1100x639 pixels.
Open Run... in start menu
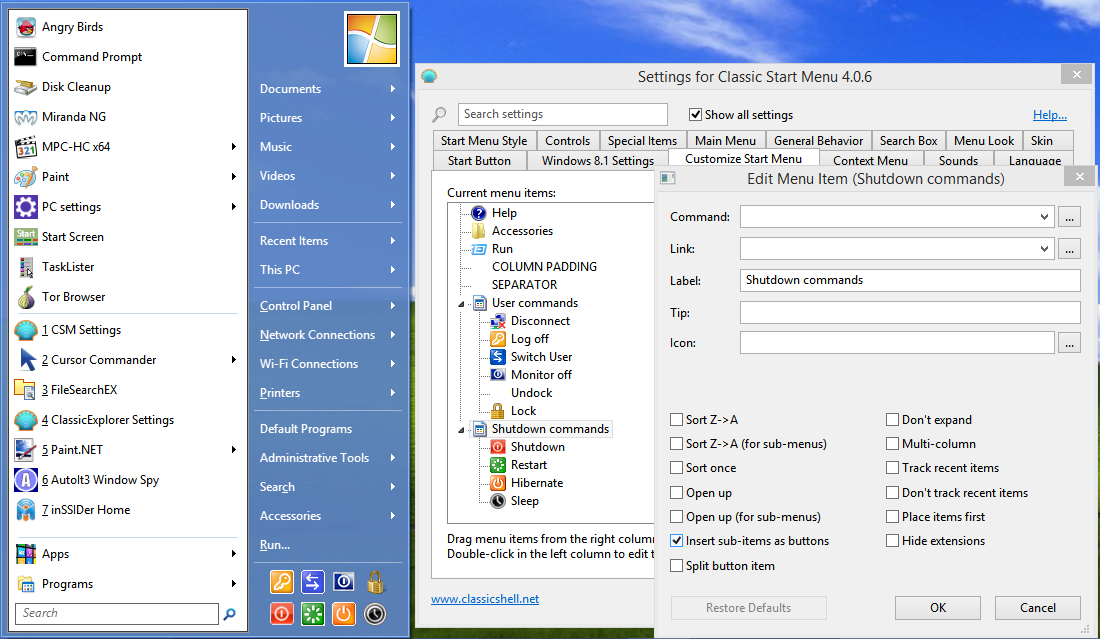275,545
